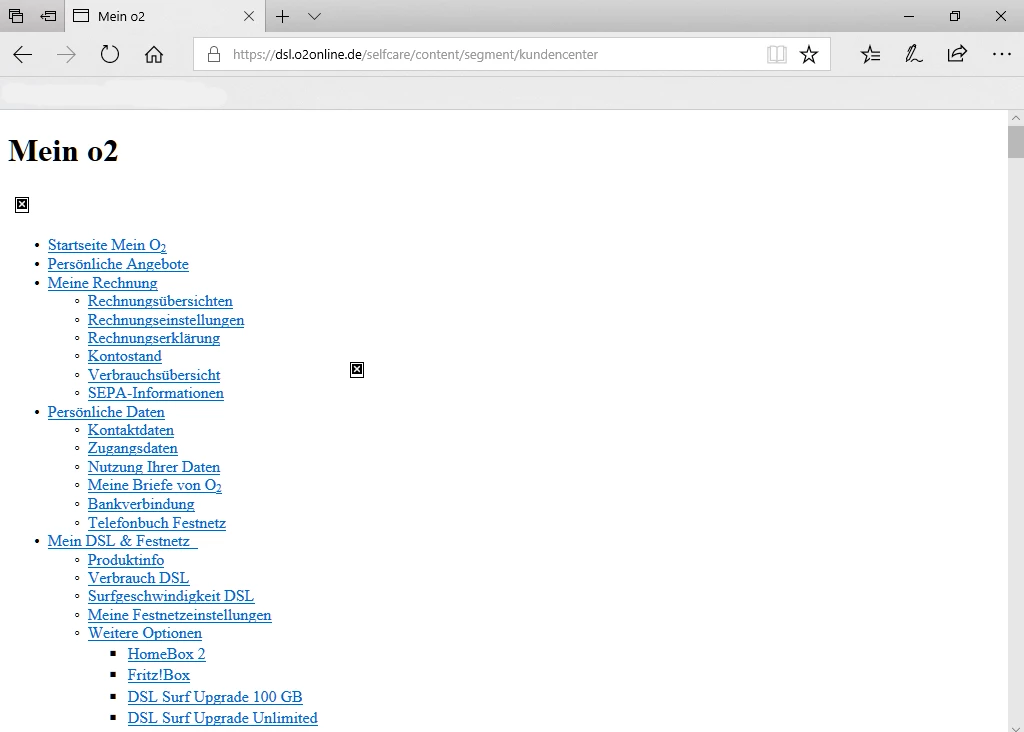Open Verbrauch DSL link

click(138, 578)
